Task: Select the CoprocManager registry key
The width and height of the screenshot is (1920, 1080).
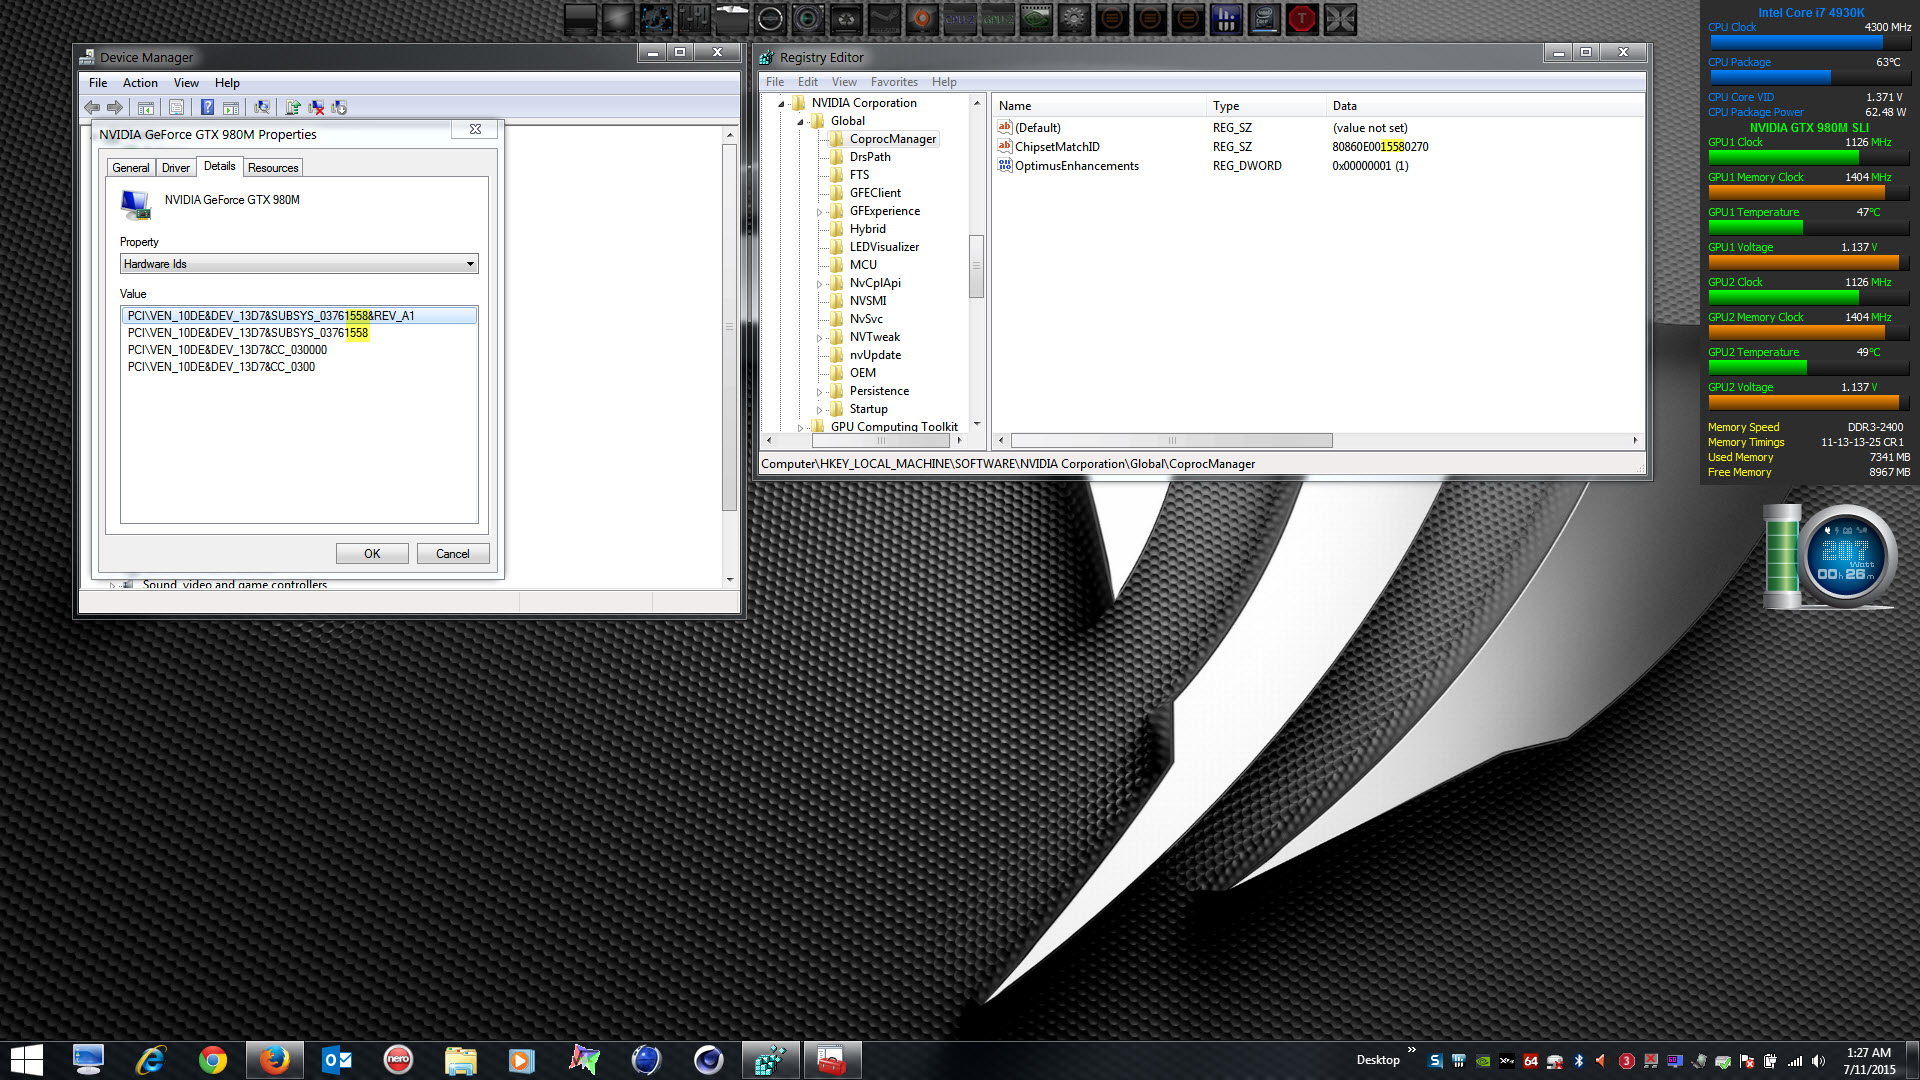Action: coord(893,139)
